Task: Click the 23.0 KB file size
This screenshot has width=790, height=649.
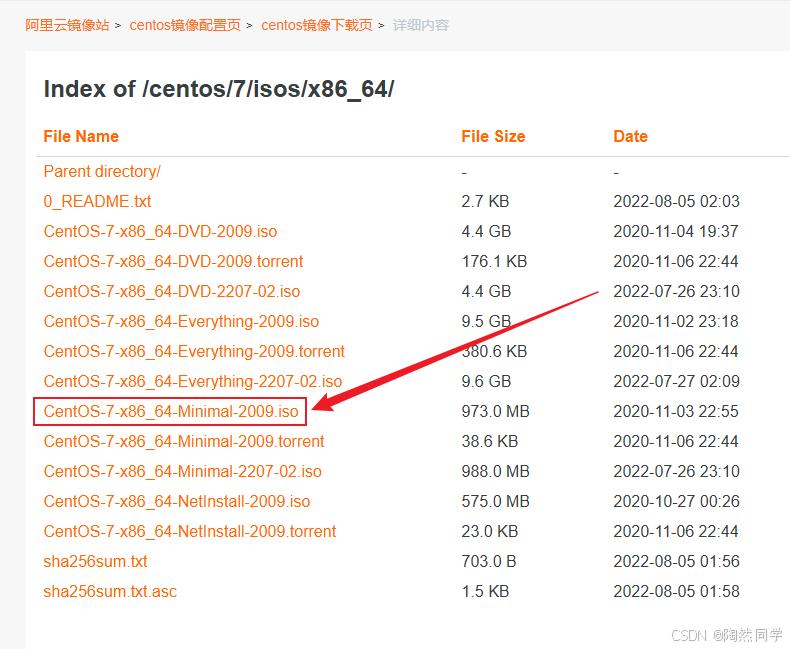Action: pos(490,531)
